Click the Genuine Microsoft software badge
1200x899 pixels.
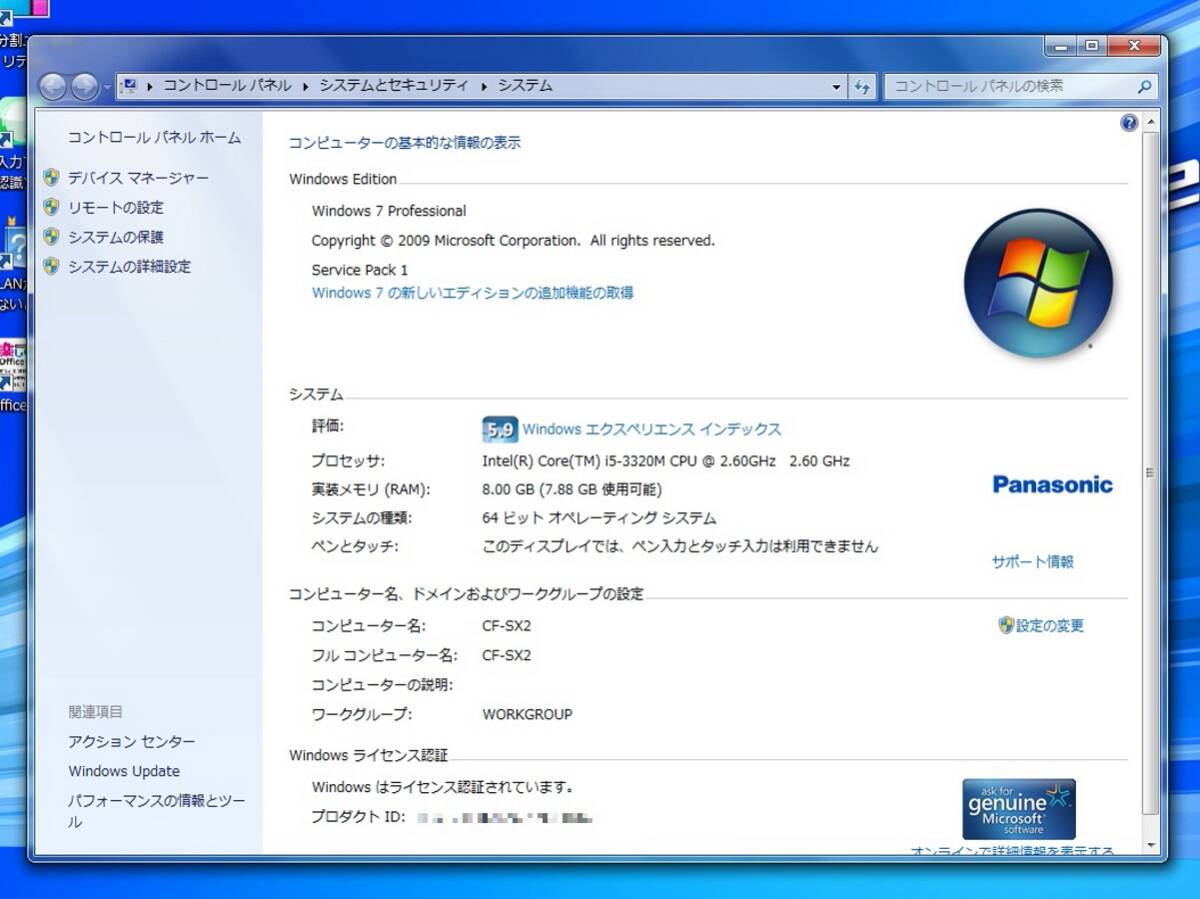point(1018,809)
